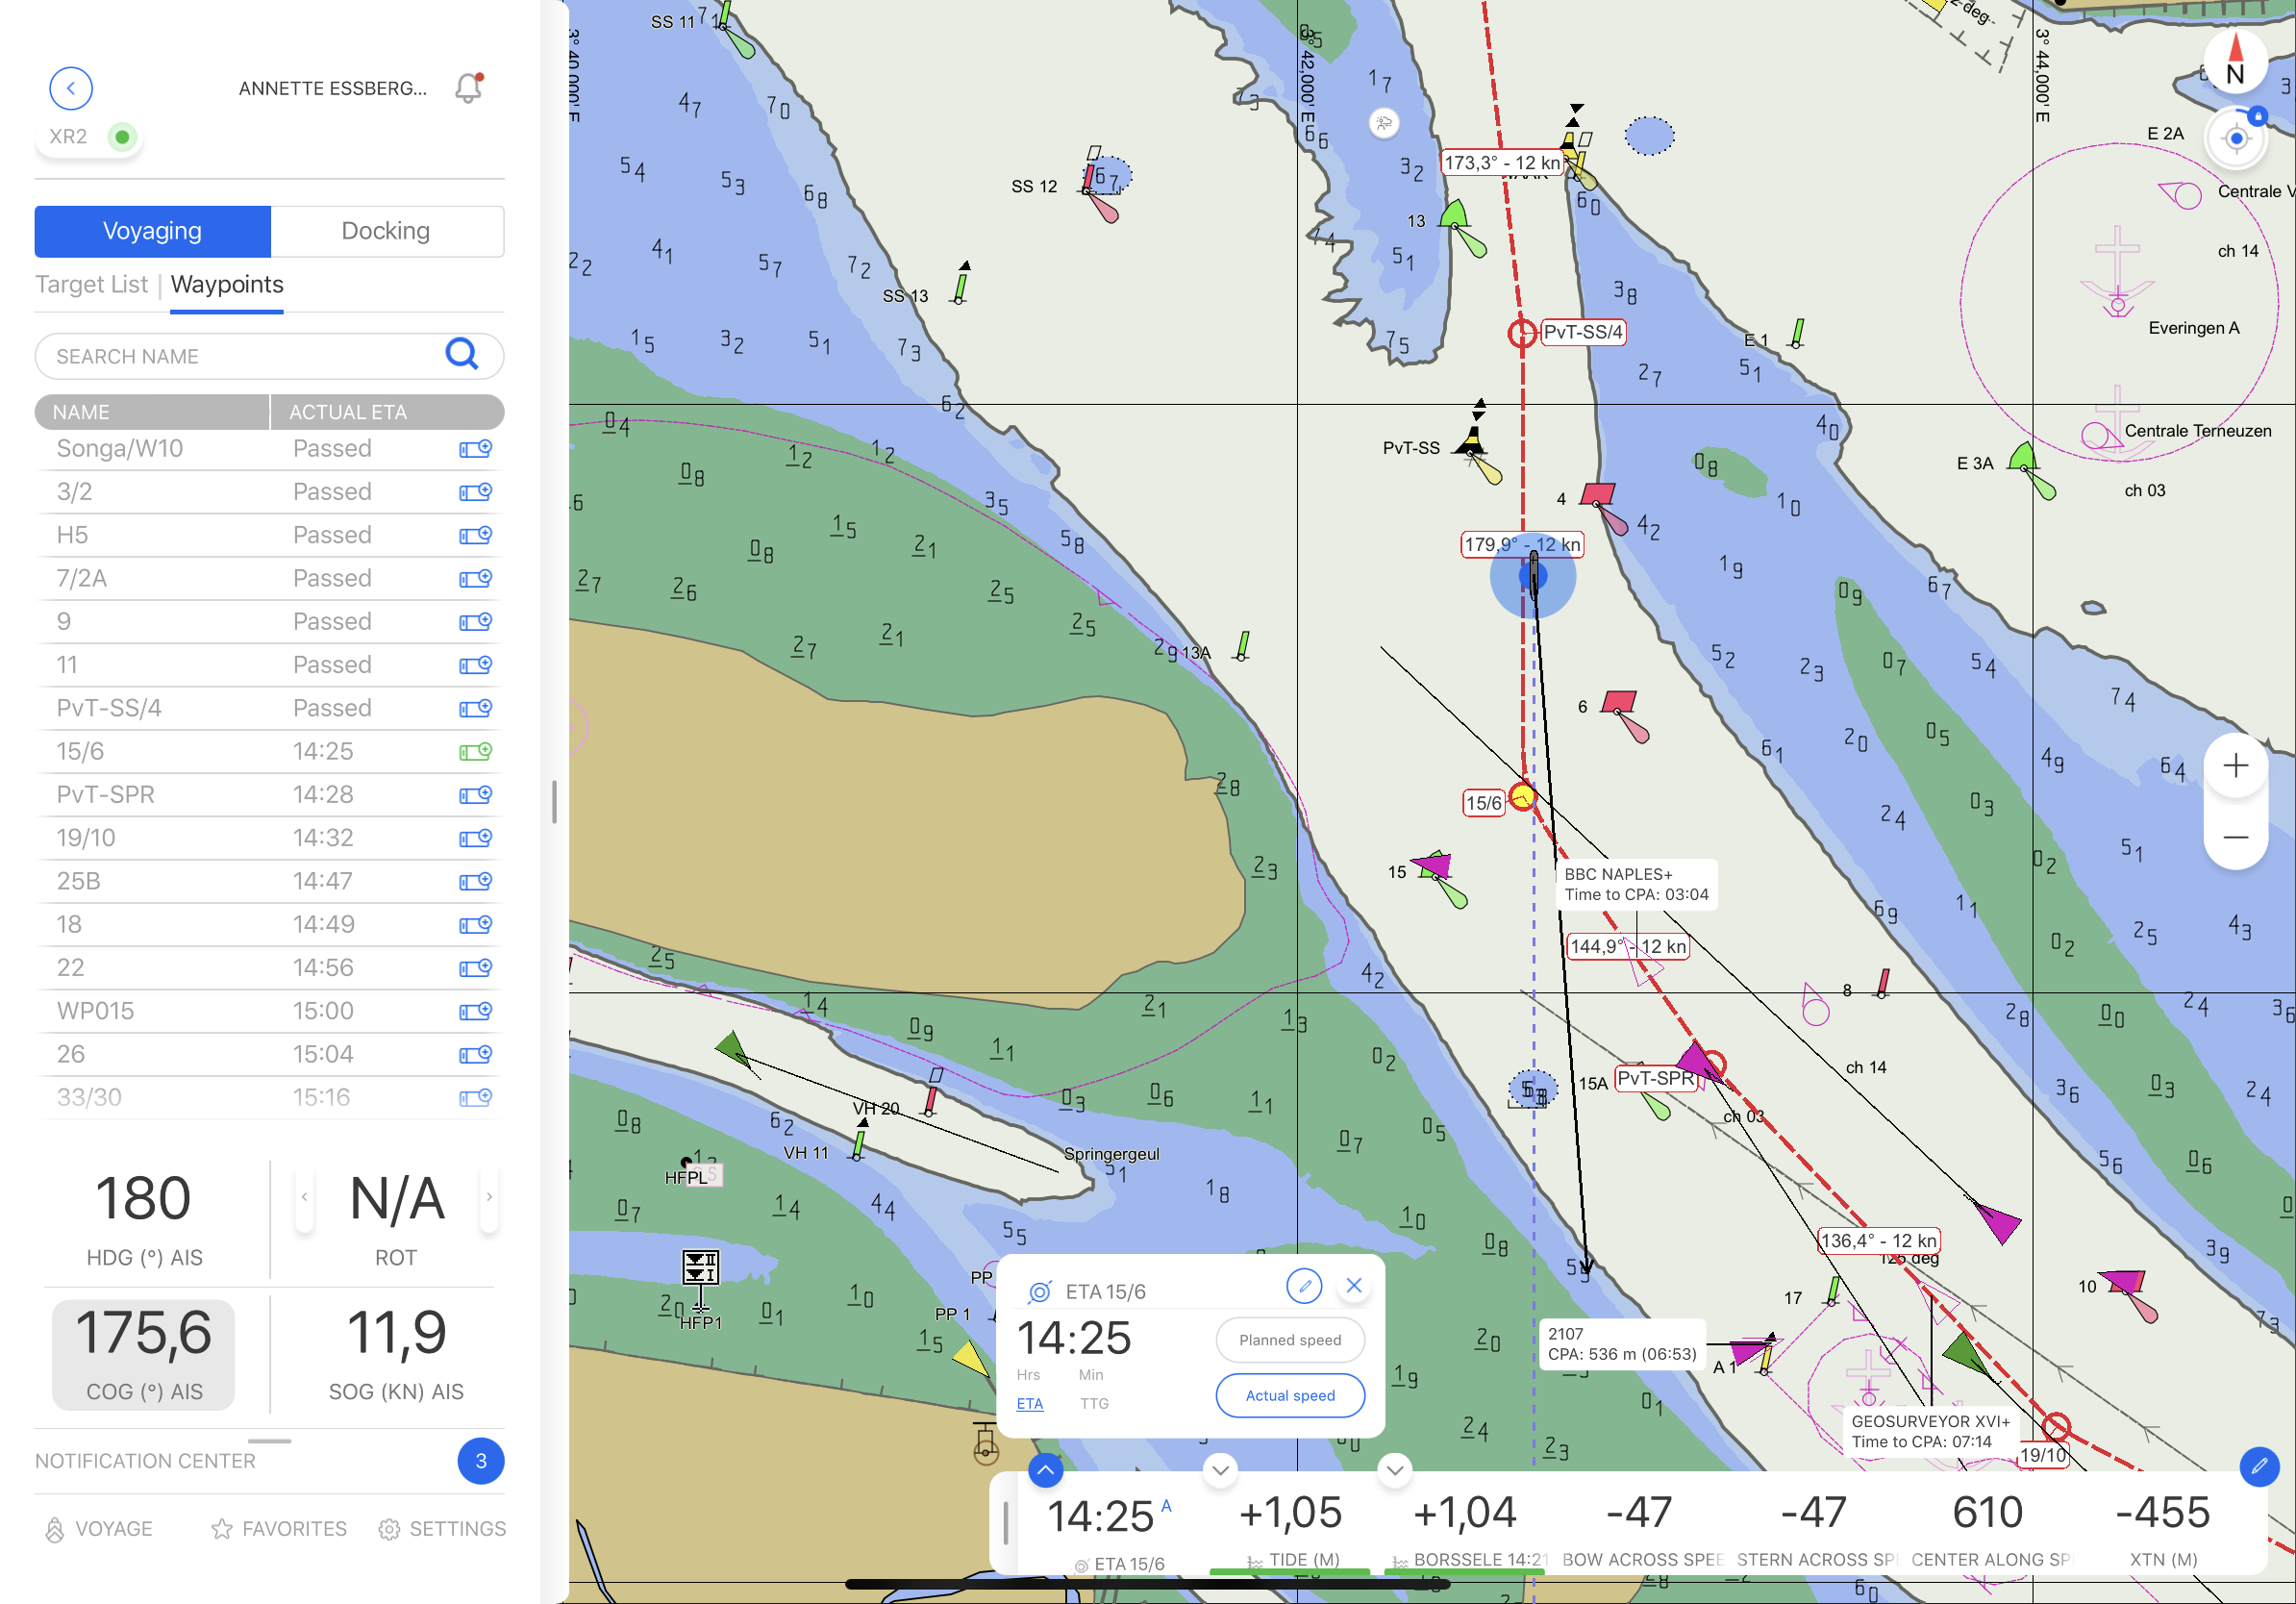Select the Actual speed option
2296x1604 pixels.
click(1289, 1395)
